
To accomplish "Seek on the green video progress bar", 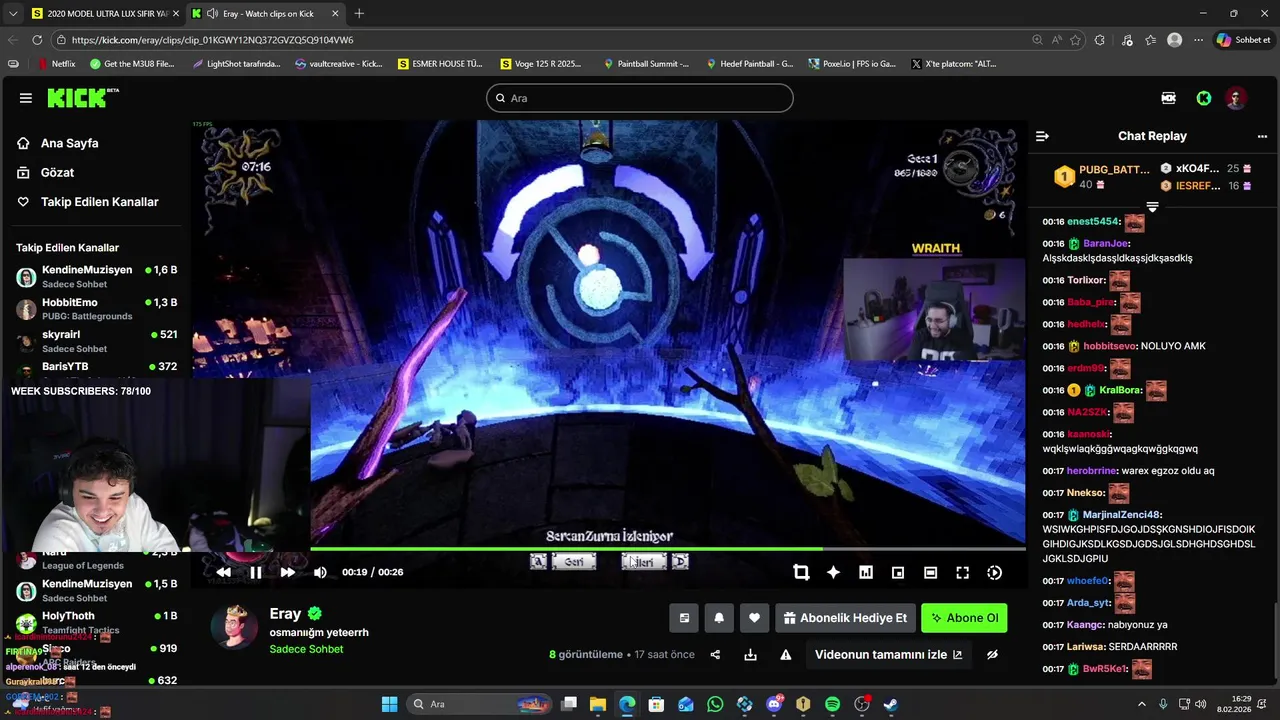I will tap(668, 549).
